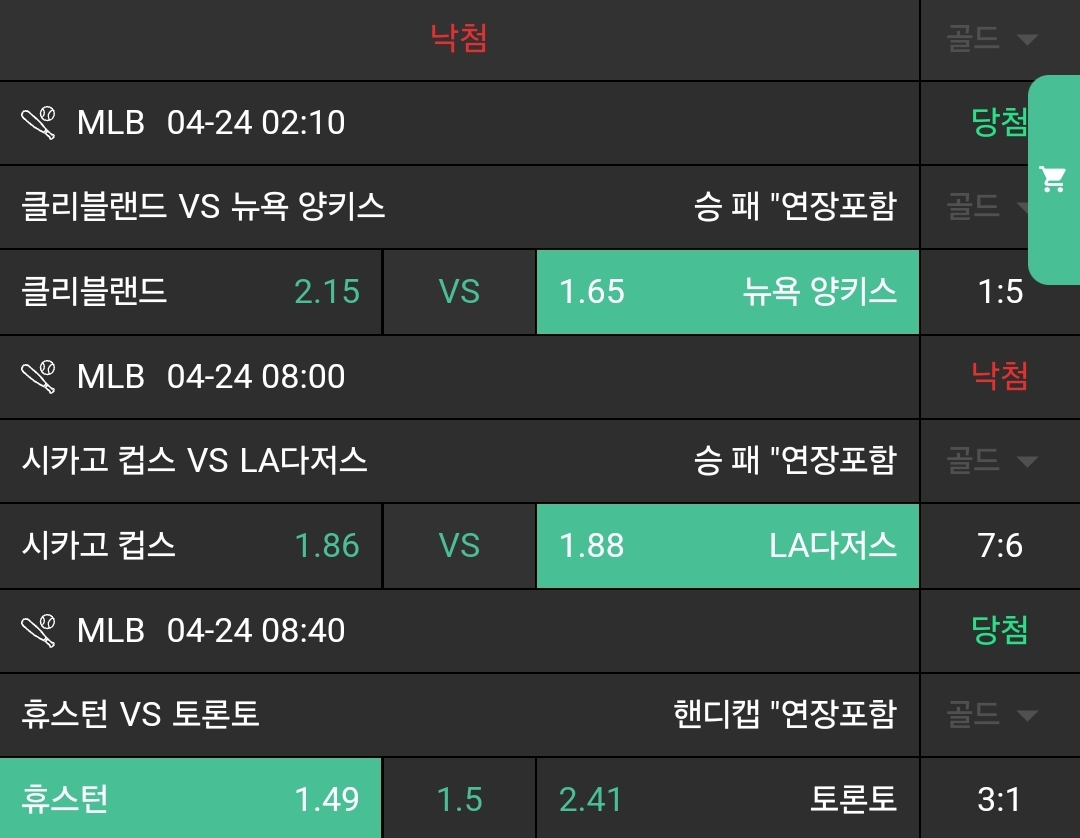Click baseball icon for 08:40 MLB game
The height and width of the screenshot is (838, 1080).
(38, 631)
